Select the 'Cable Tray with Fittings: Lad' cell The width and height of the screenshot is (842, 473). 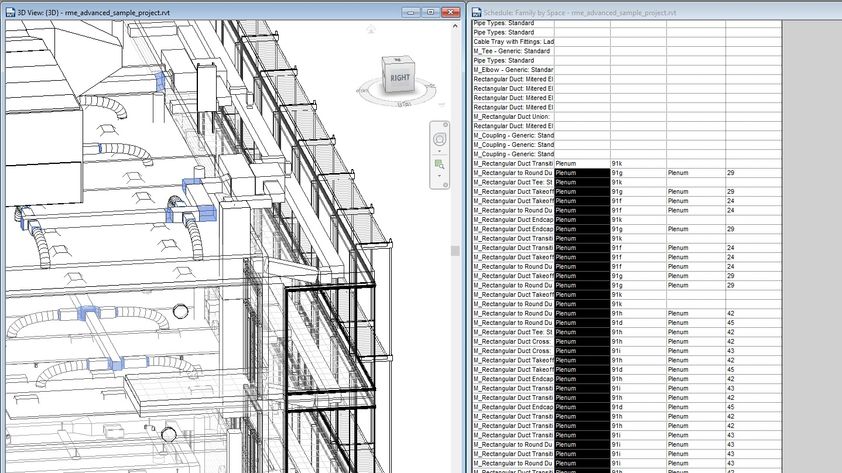(513, 42)
